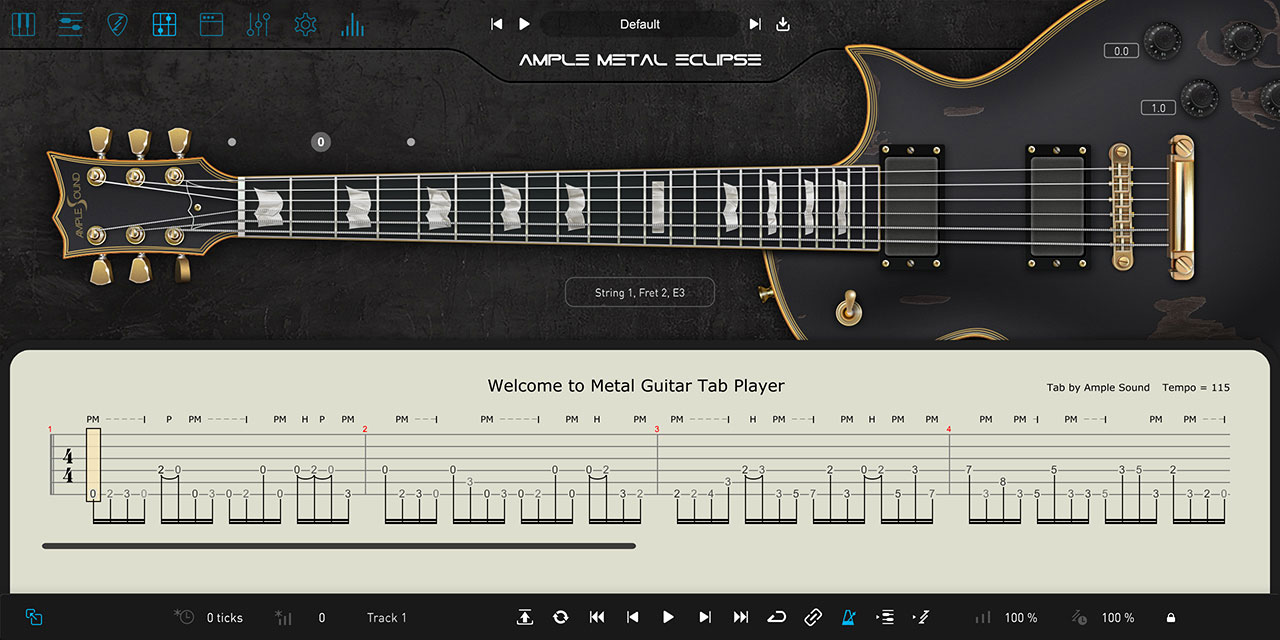Click the bar 3 number marker
This screenshot has height=640, width=1280.
657,429
